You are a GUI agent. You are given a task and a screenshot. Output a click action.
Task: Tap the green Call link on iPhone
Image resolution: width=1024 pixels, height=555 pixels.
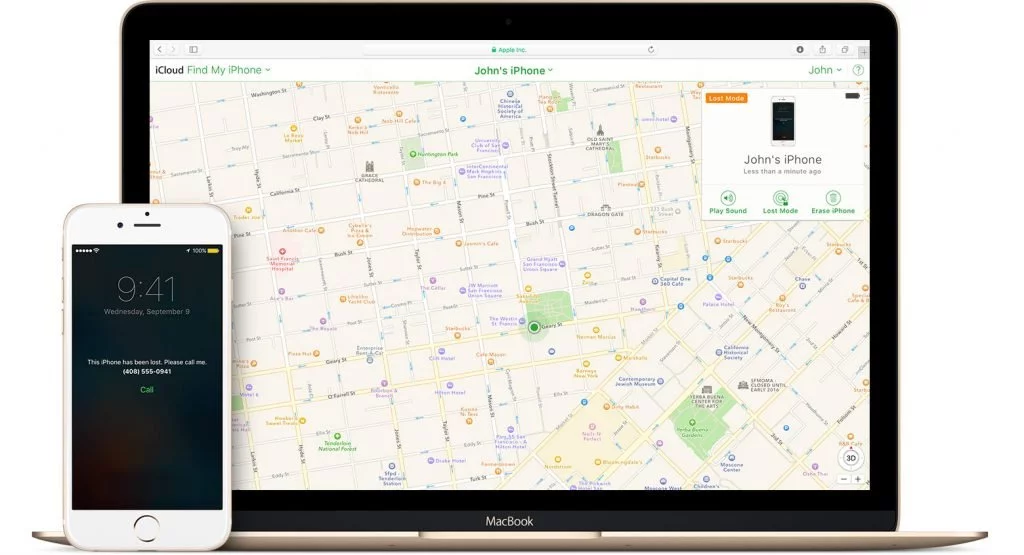click(147, 389)
